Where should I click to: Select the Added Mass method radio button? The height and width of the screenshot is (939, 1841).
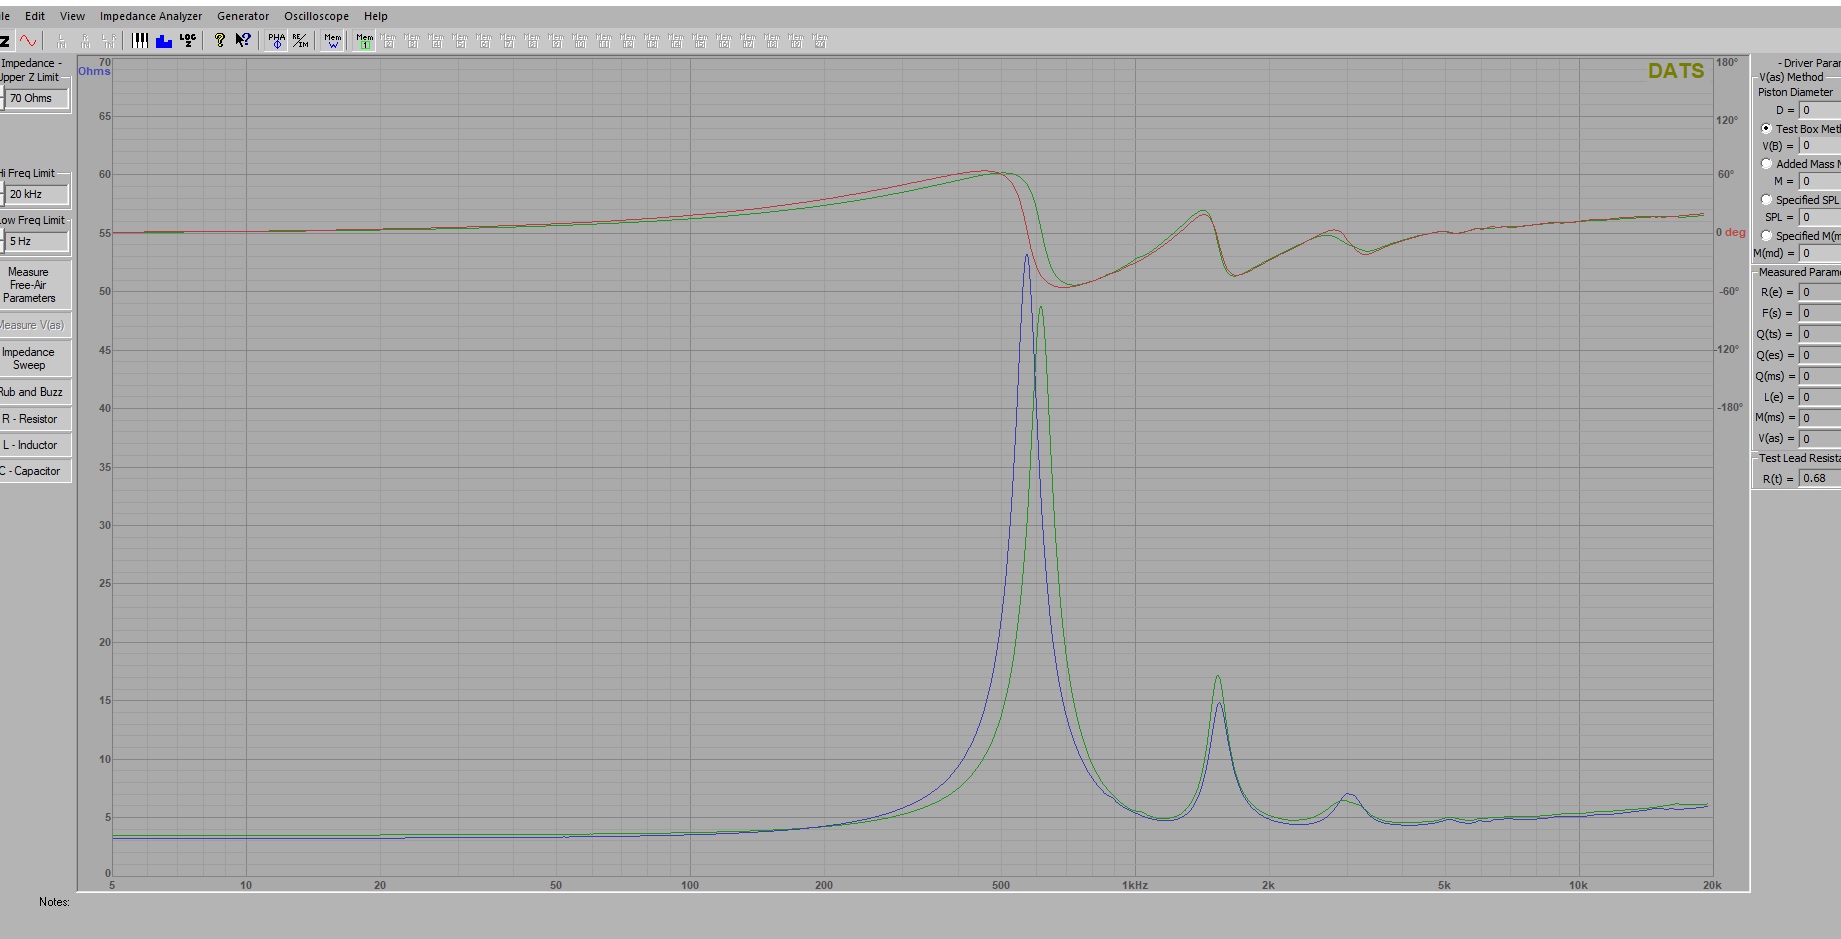(1766, 164)
